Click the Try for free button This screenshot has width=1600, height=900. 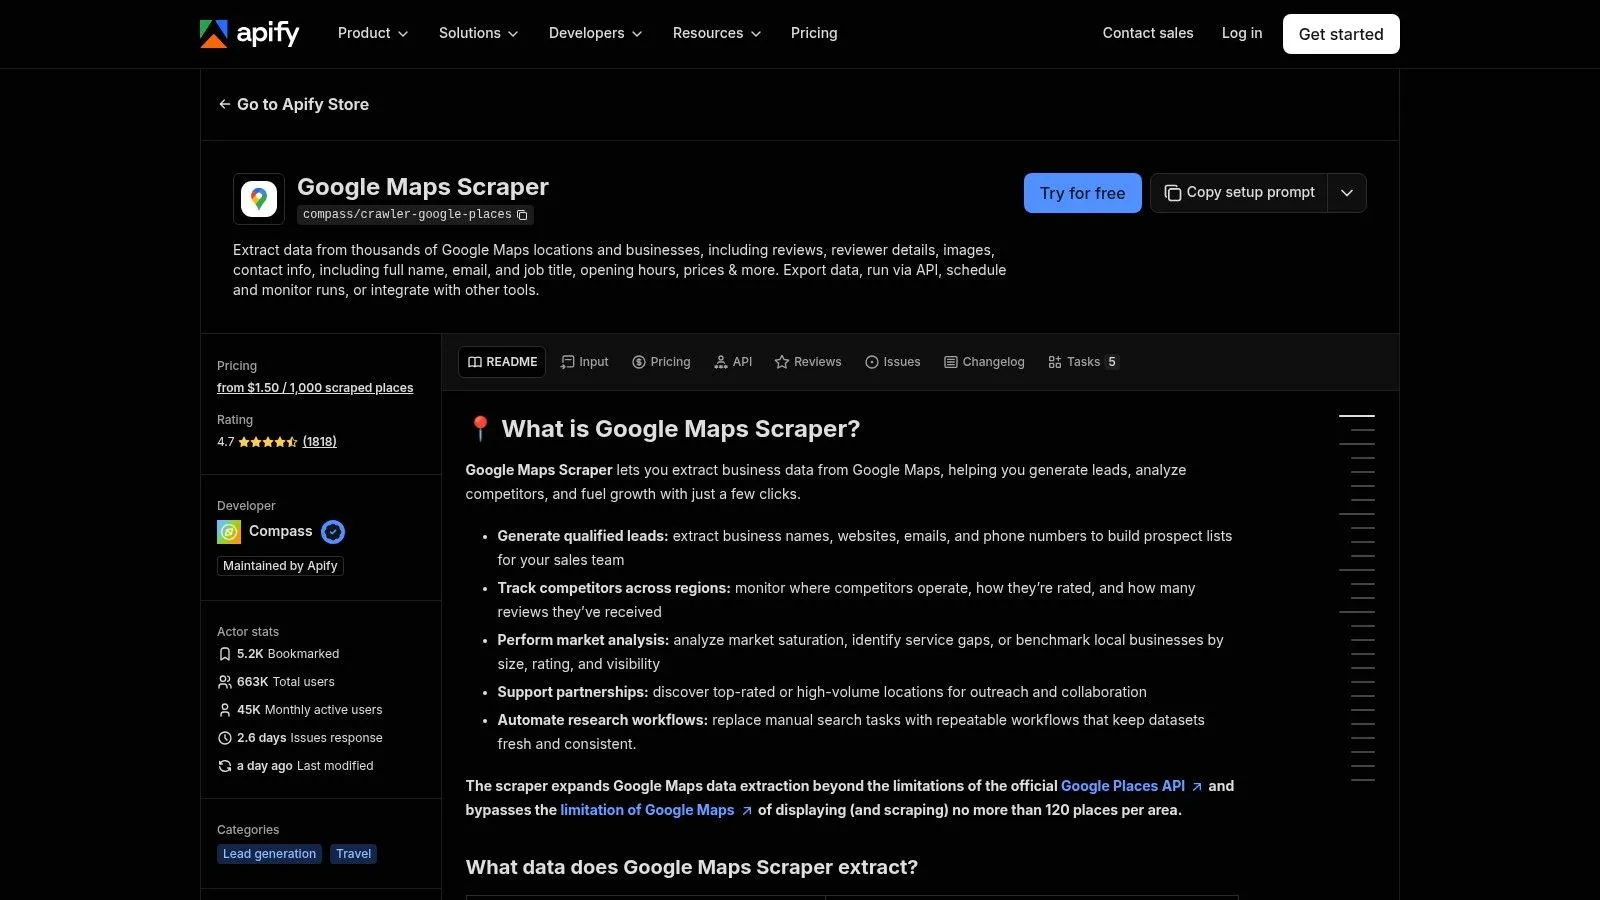click(1083, 193)
